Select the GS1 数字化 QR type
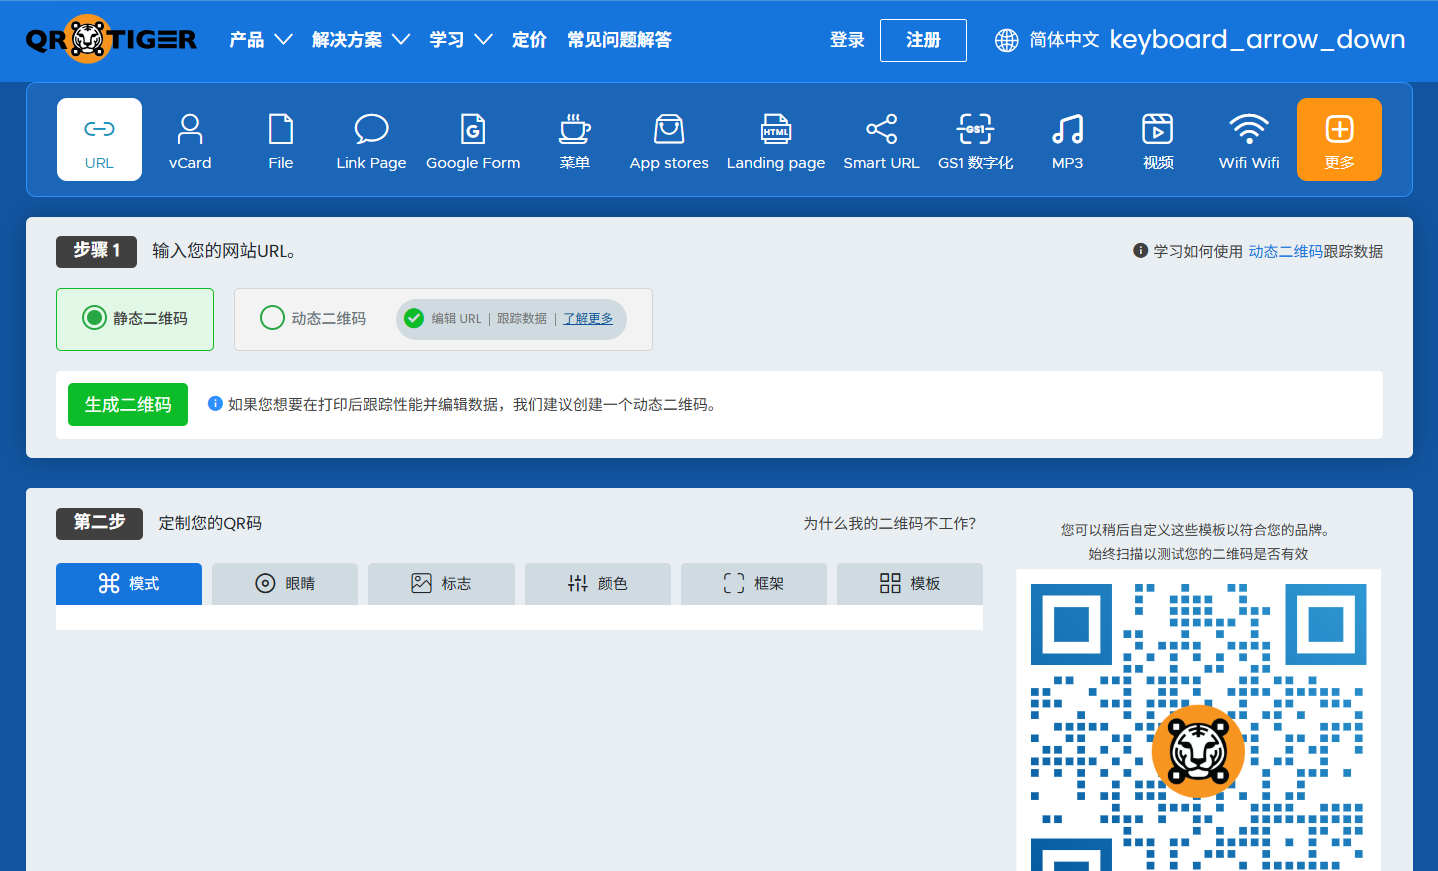 click(x=976, y=140)
